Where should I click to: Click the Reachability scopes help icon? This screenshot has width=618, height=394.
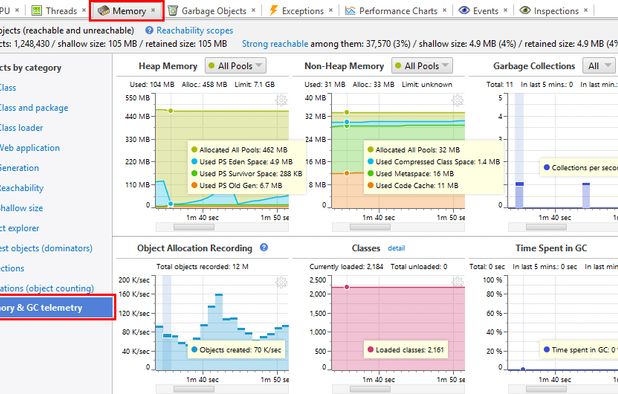[149, 30]
